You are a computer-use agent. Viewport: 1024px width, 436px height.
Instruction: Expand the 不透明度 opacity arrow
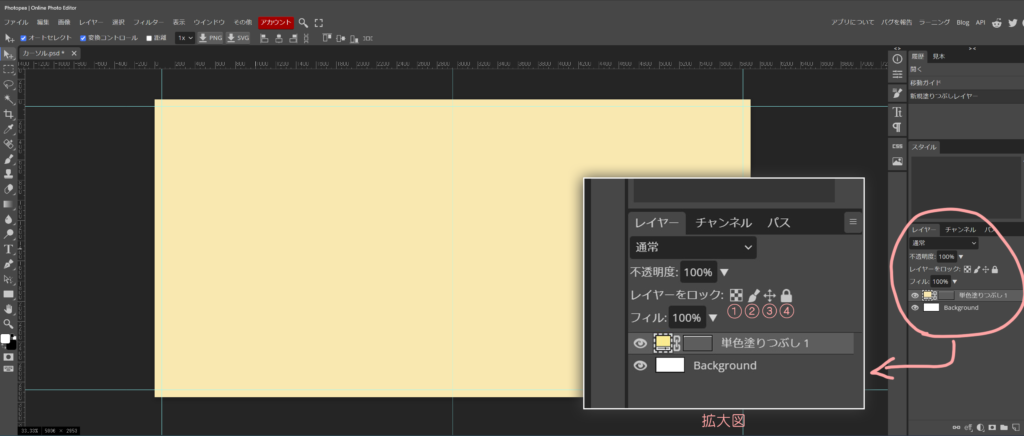[962, 257]
